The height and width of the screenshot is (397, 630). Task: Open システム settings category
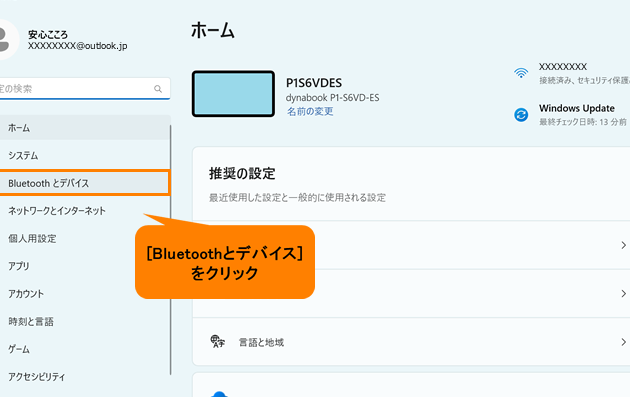[x=84, y=156]
